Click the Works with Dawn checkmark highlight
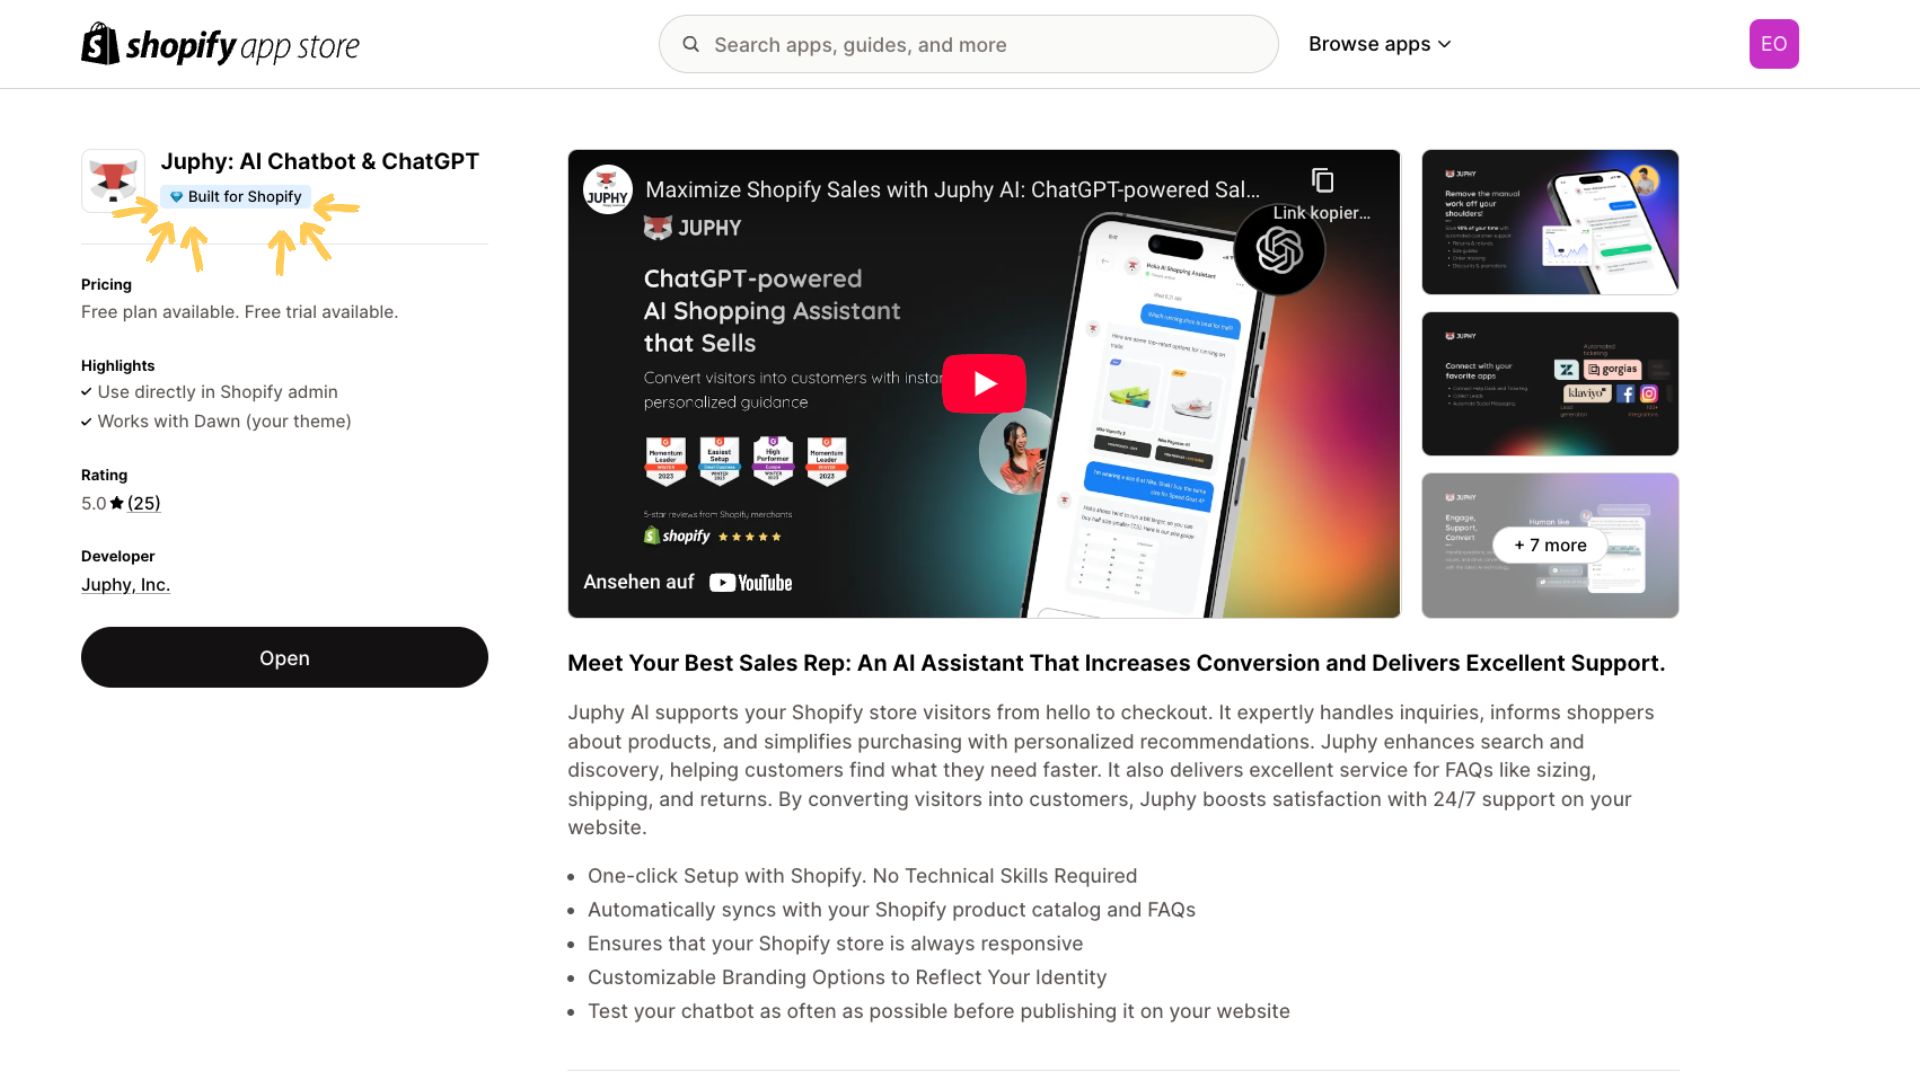 (x=86, y=421)
